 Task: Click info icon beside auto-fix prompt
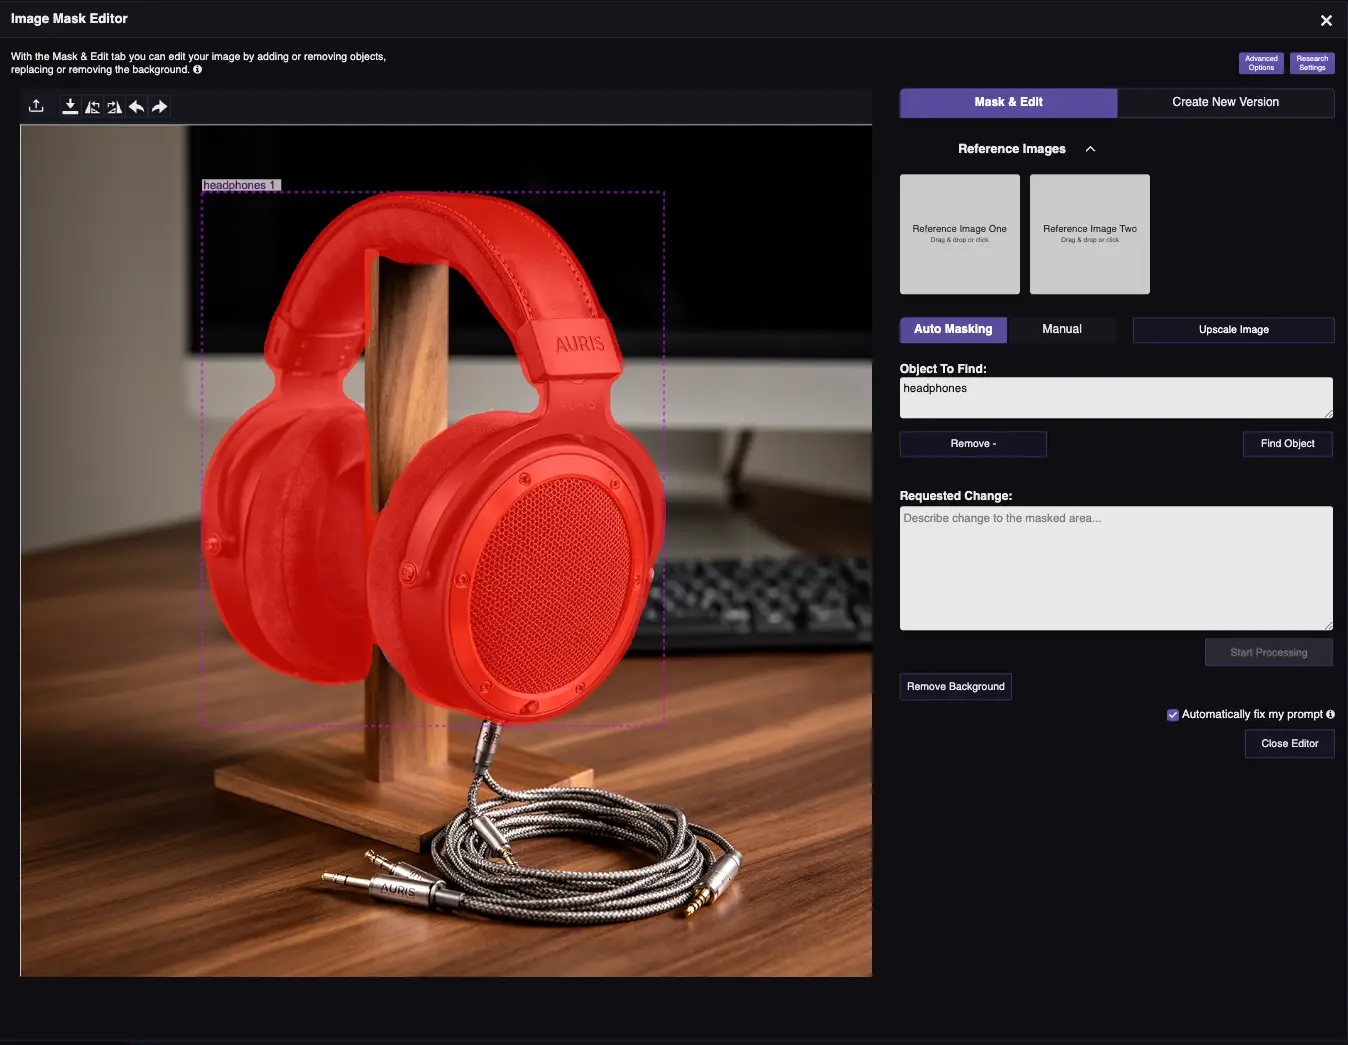[1330, 714]
